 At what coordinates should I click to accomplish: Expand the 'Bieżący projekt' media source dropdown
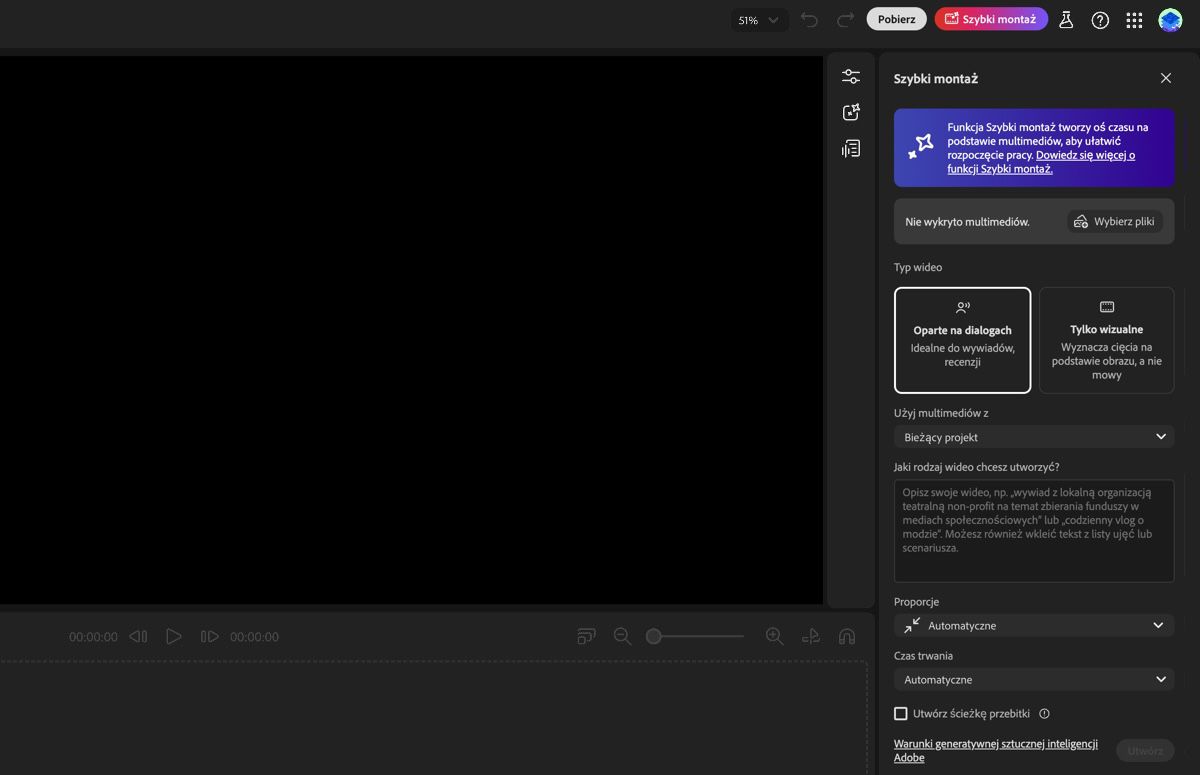pos(1034,437)
